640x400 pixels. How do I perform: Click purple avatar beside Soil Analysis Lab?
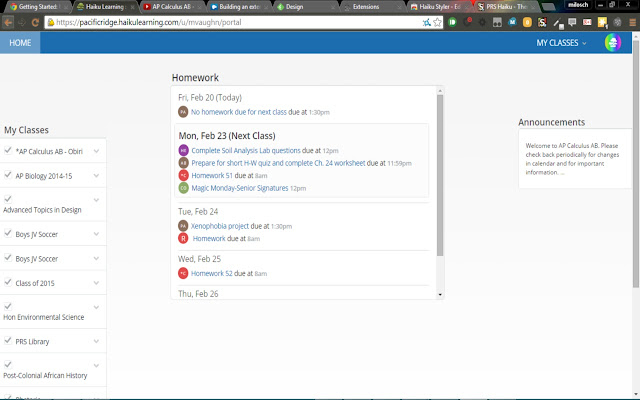(x=183, y=150)
